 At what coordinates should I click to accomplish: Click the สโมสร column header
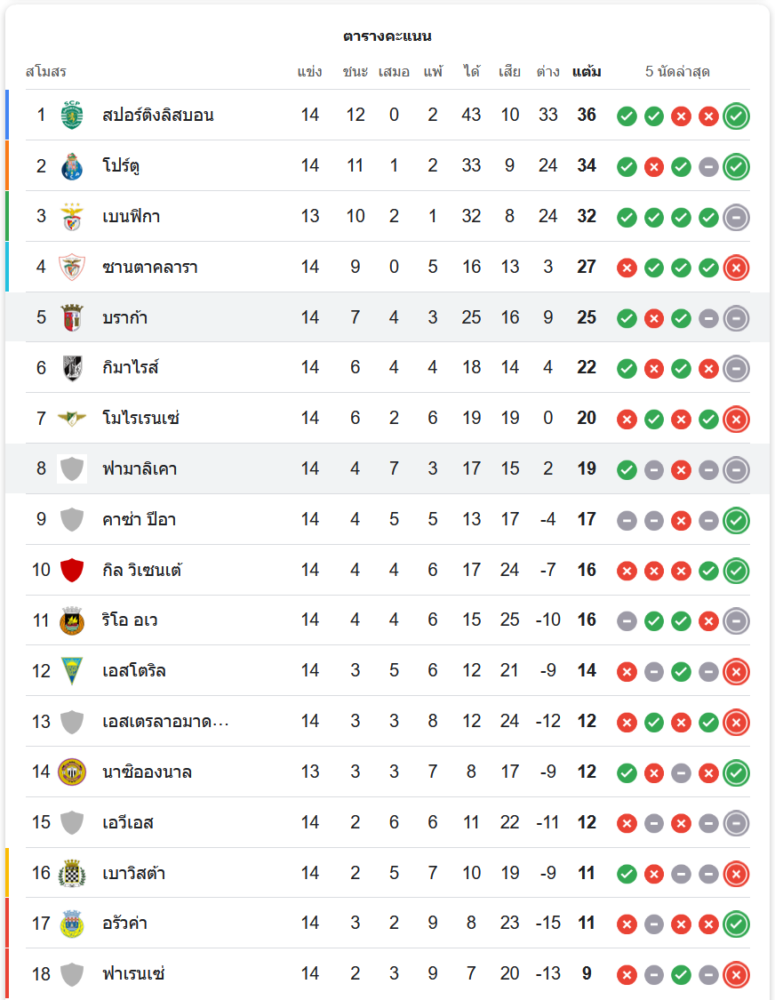(46, 72)
